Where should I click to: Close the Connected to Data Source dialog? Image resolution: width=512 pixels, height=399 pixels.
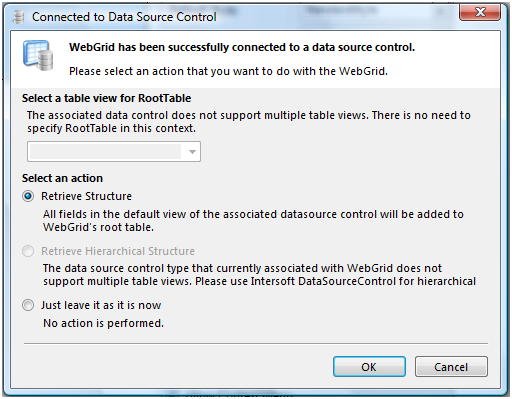(x=480, y=13)
